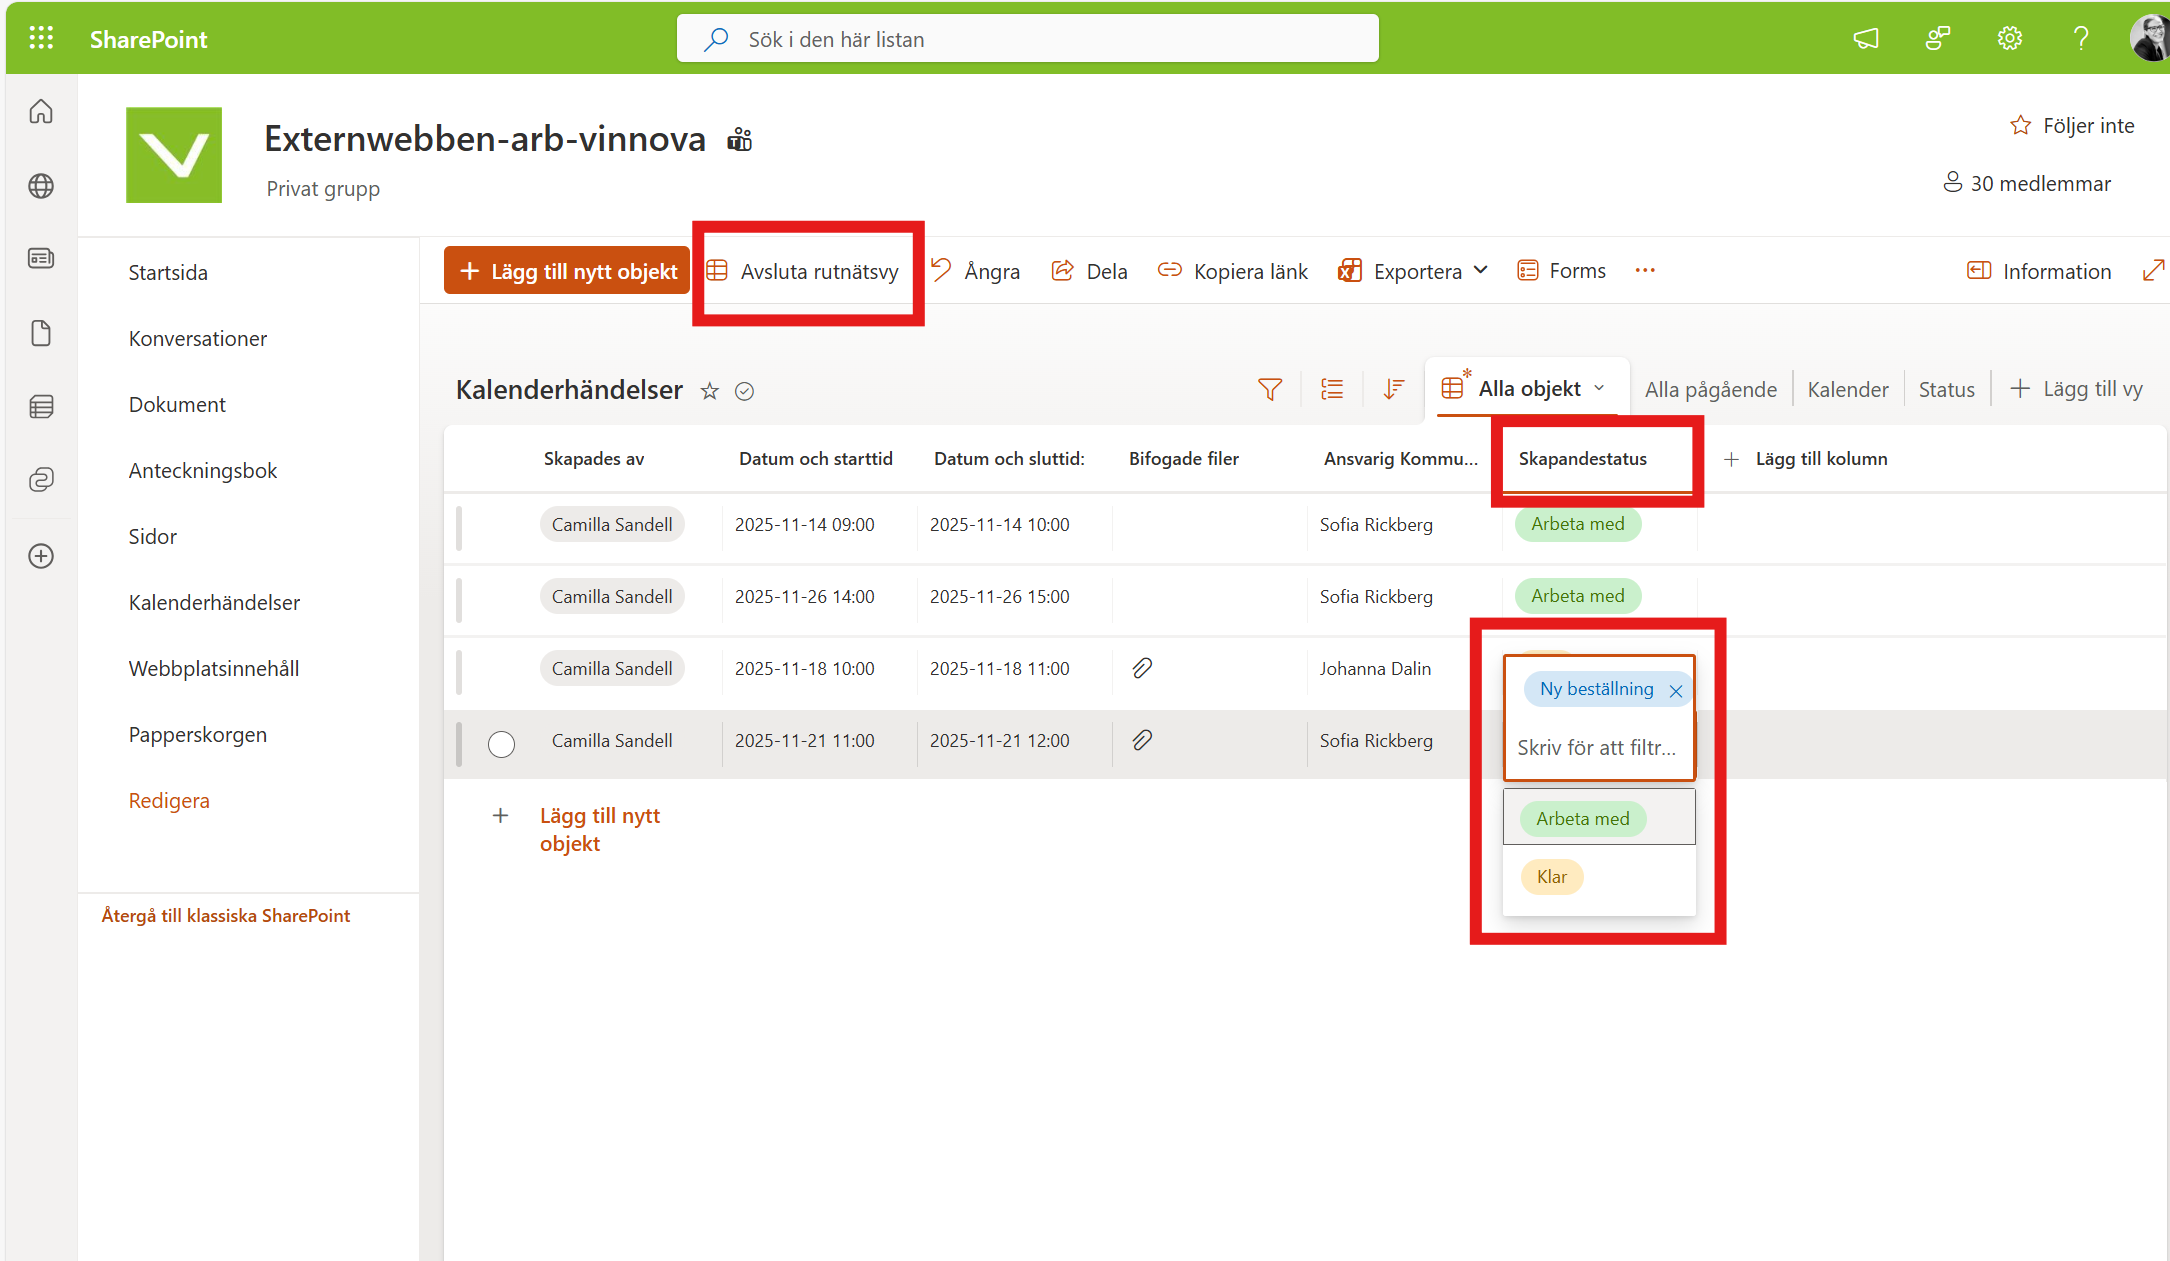The image size is (2170, 1261).
Task: Click Återgå till klassiska SharePoint link
Action: [225, 915]
